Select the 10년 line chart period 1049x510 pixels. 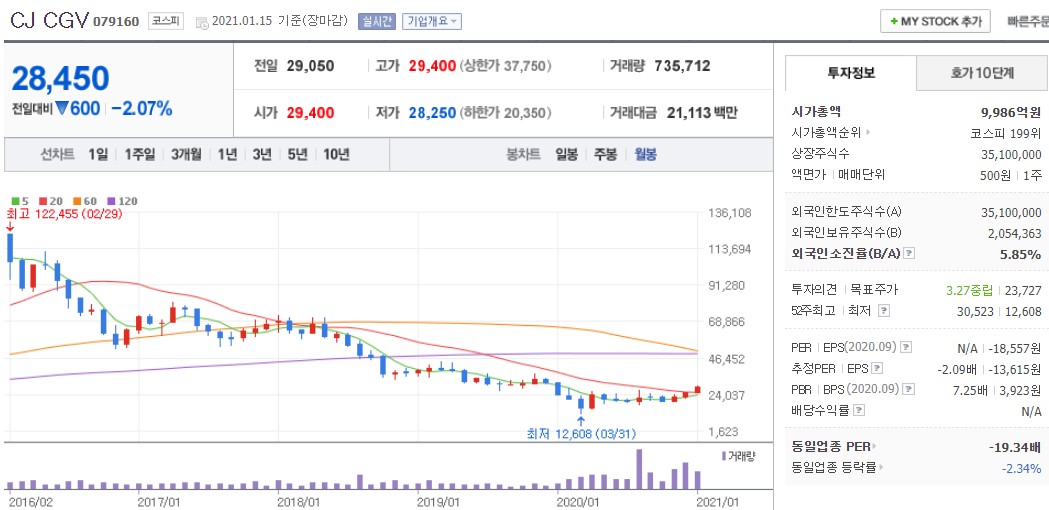pos(336,155)
